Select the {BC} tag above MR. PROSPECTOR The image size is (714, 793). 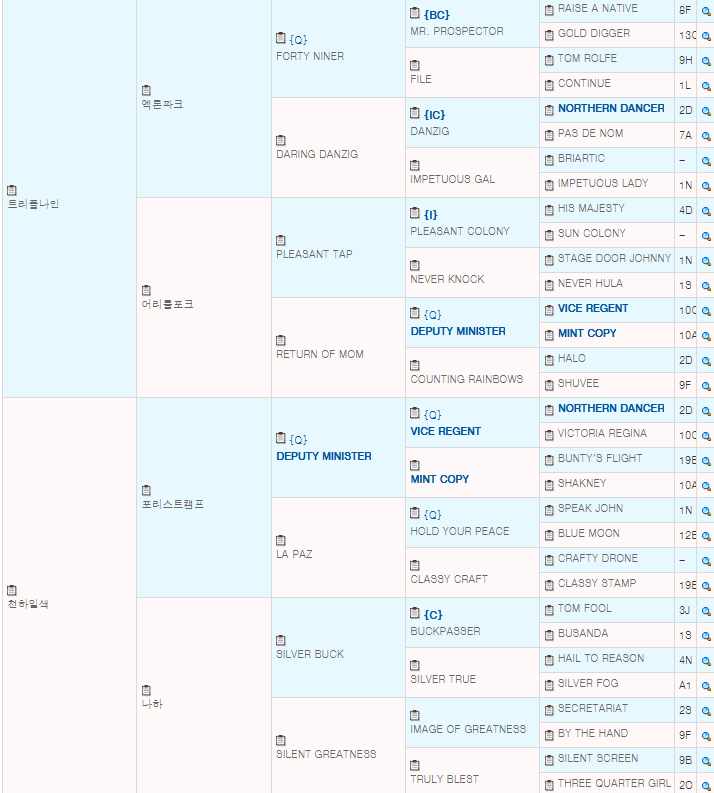click(x=436, y=15)
